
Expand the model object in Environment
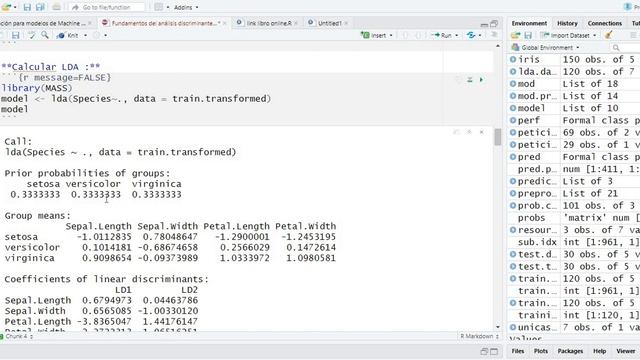click(x=513, y=108)
